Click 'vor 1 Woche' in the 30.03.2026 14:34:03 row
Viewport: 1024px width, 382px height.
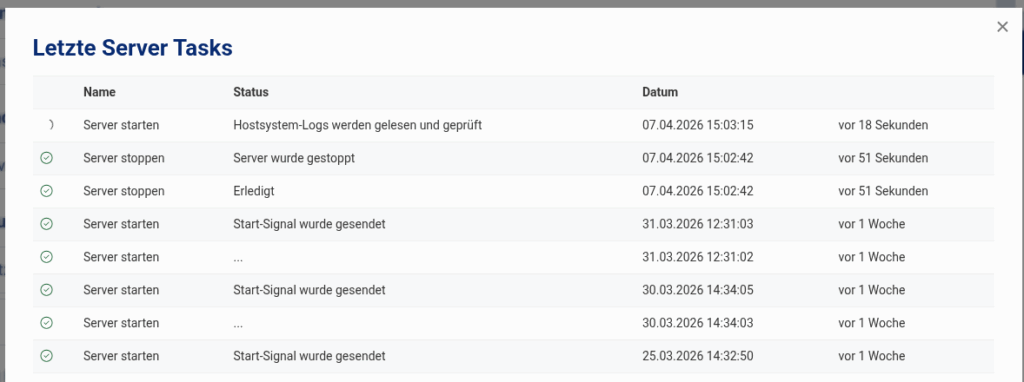point(872,323)
